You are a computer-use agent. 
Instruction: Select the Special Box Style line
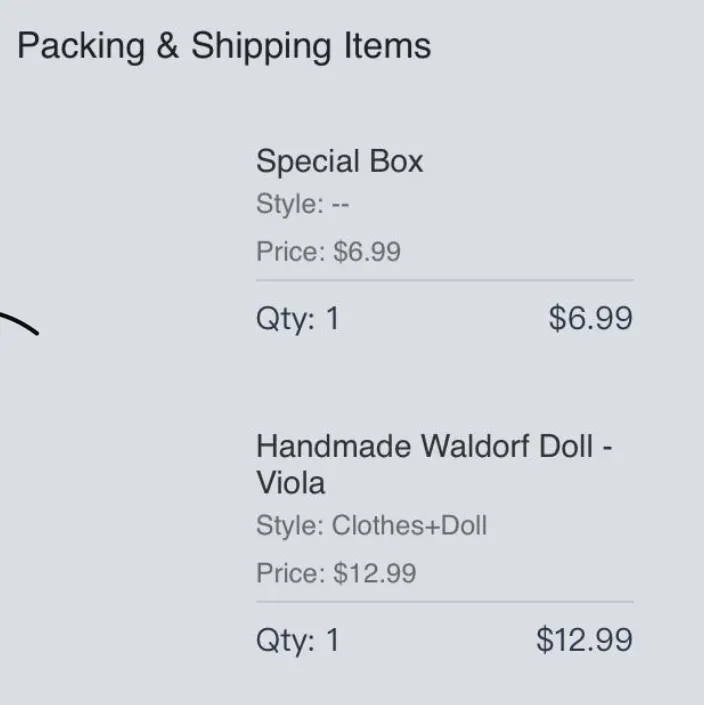[302, 205]
